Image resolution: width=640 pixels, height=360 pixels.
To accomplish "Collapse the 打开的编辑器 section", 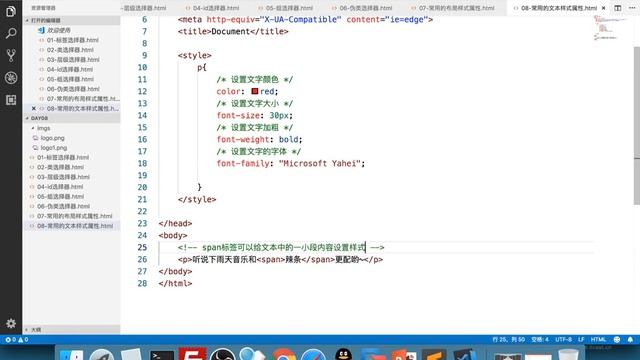I will (71, 20).
